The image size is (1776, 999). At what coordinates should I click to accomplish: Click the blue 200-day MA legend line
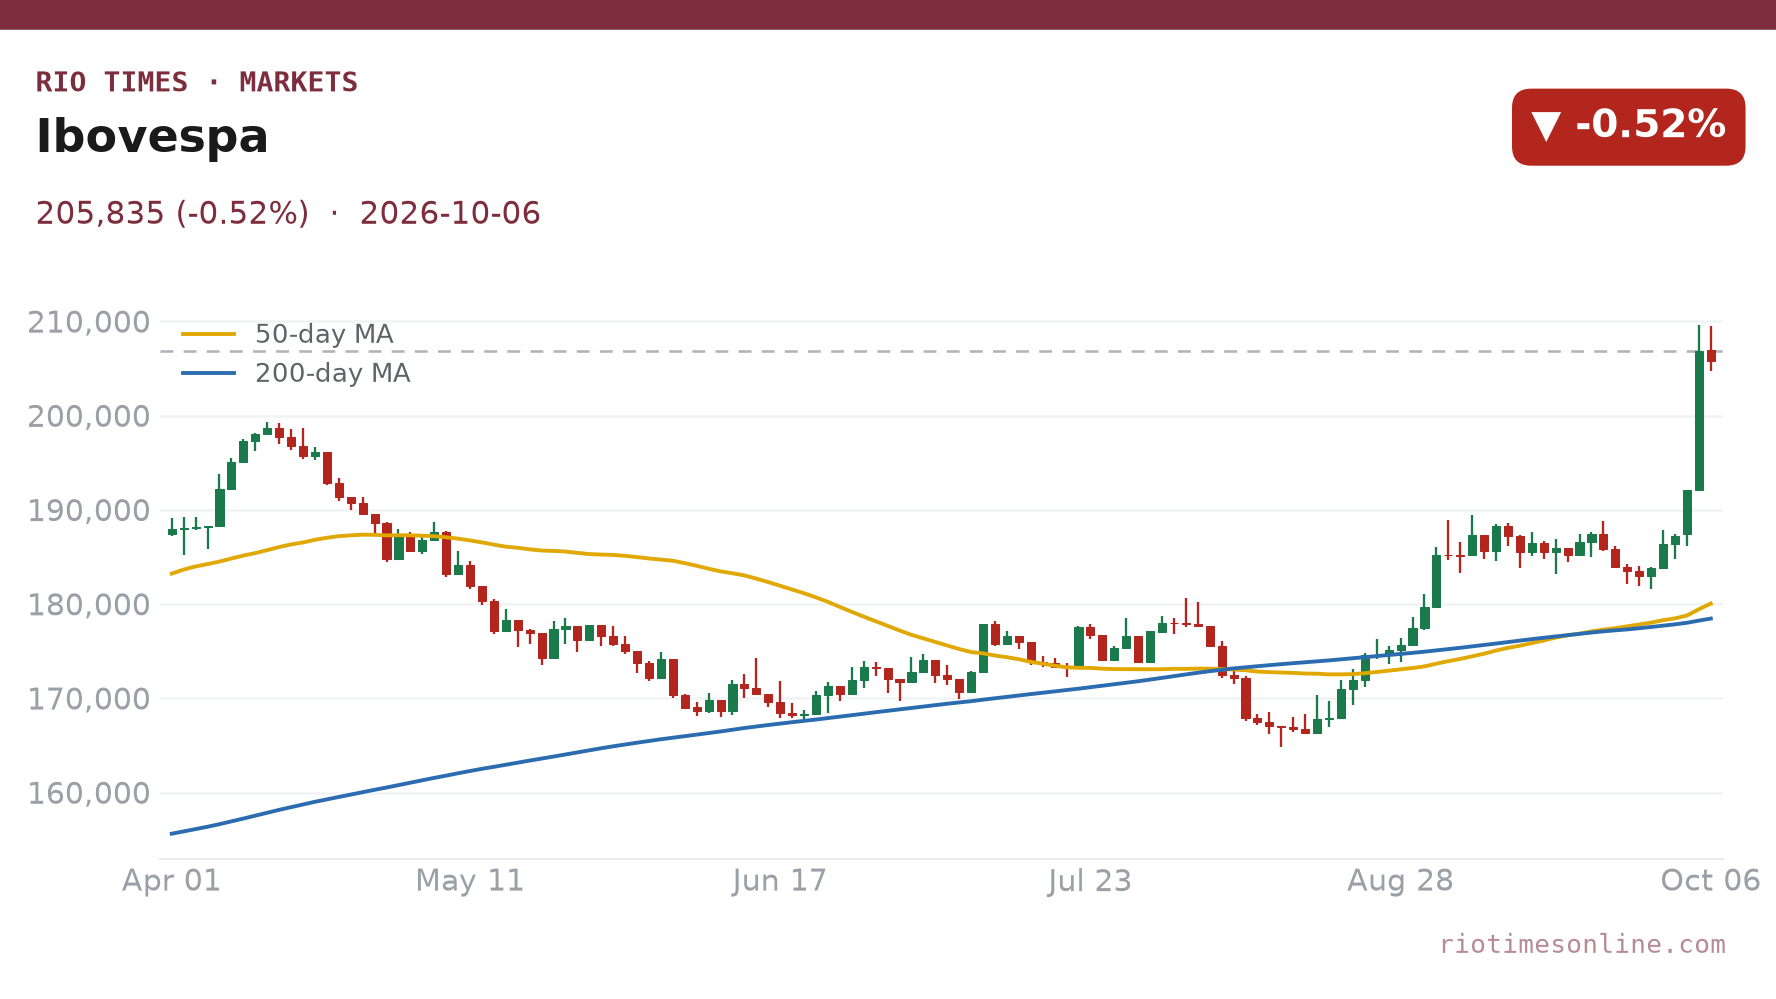tap(208, 373)
